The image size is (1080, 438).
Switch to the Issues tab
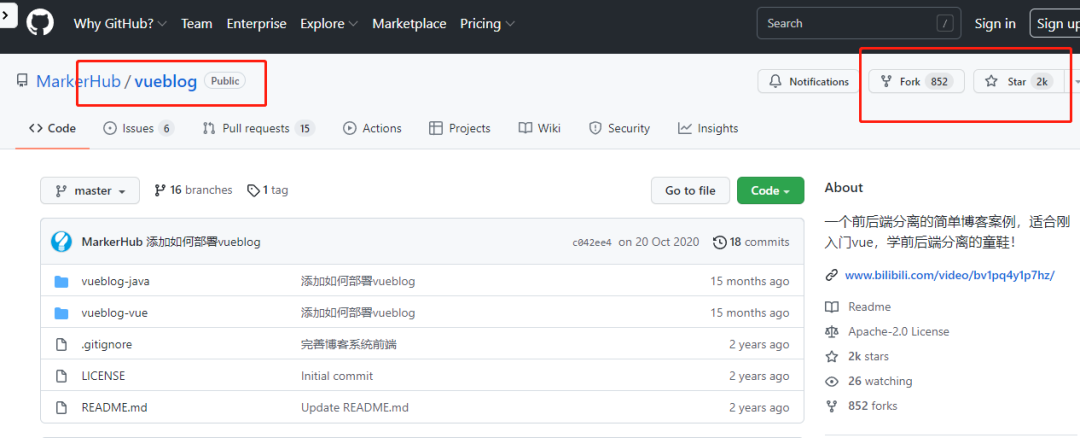click(138, 128)
